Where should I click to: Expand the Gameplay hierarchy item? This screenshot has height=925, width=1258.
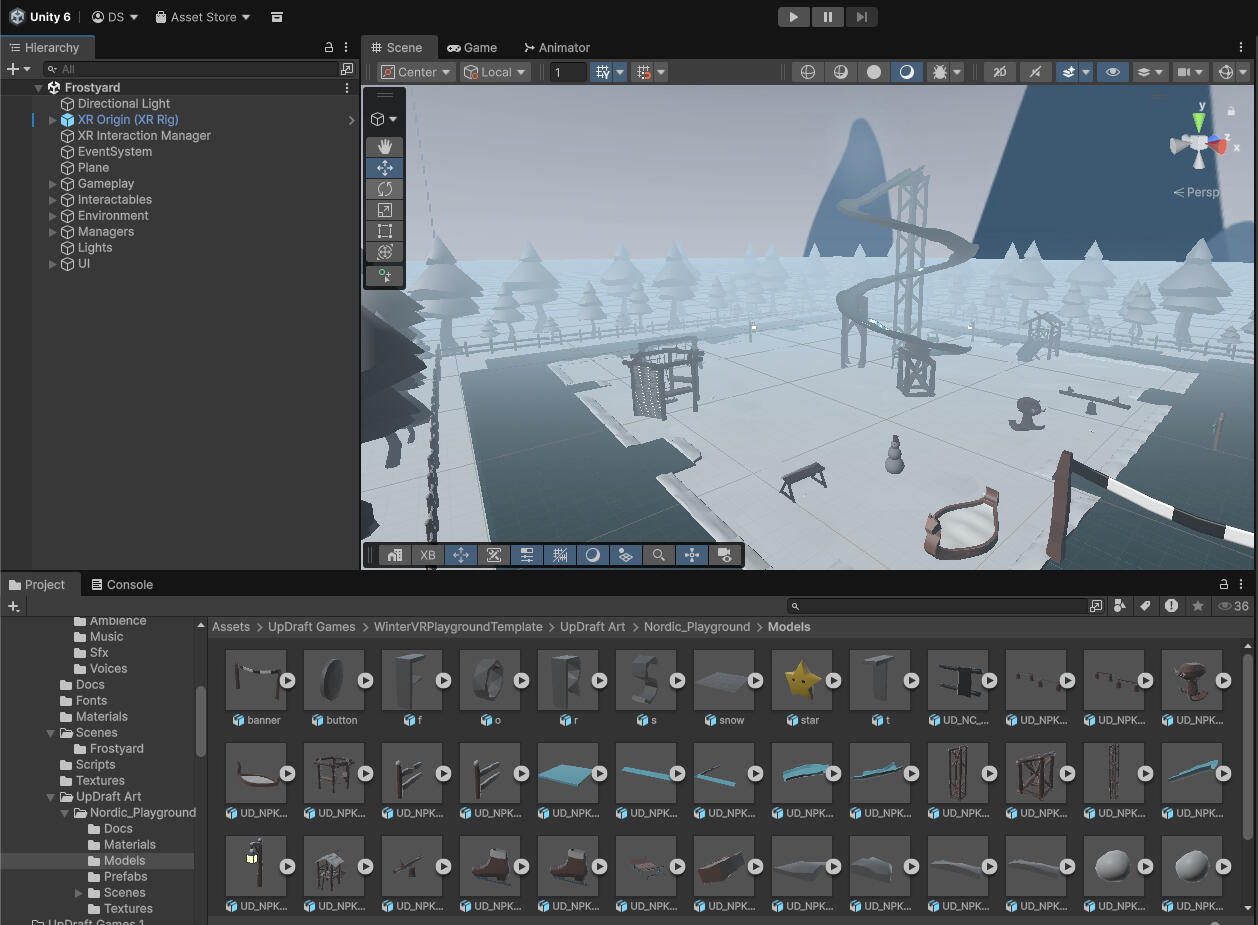coord(53,184)
